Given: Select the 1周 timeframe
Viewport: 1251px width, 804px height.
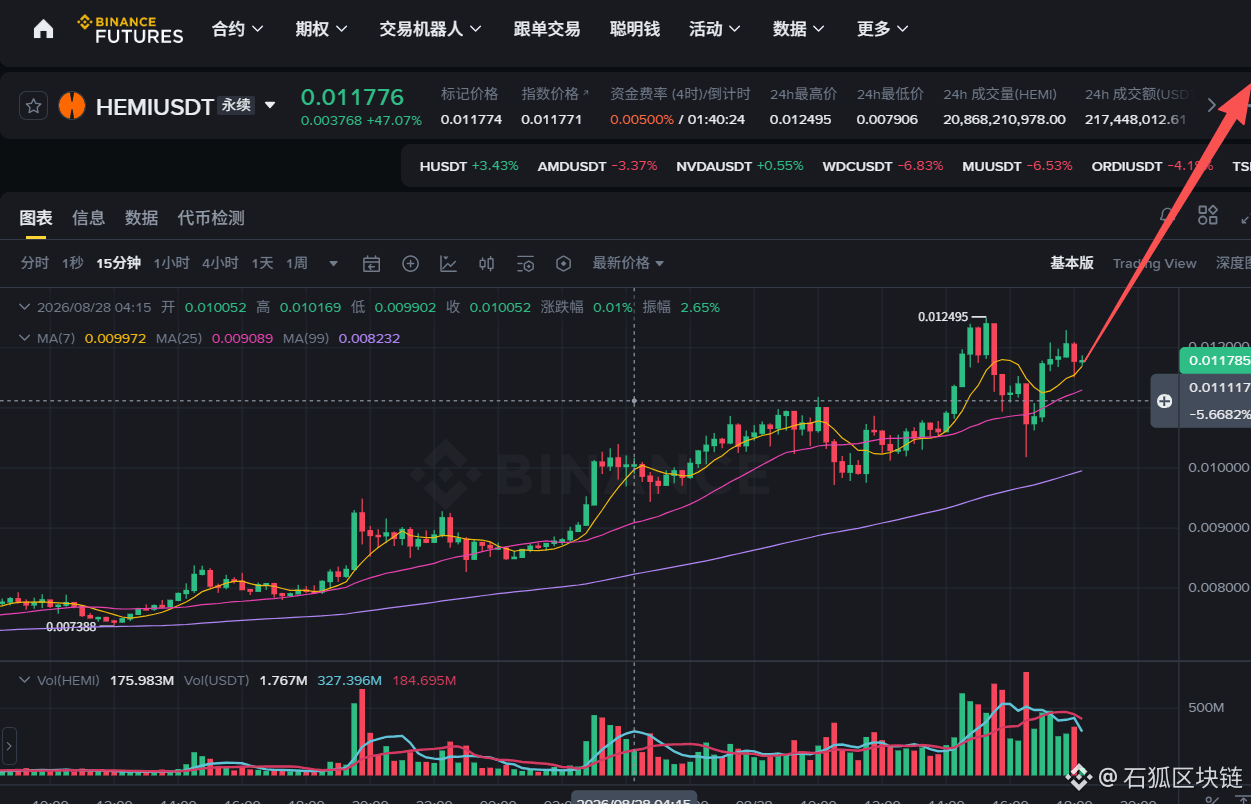Looking at the screenshot, I should (297, 263).
